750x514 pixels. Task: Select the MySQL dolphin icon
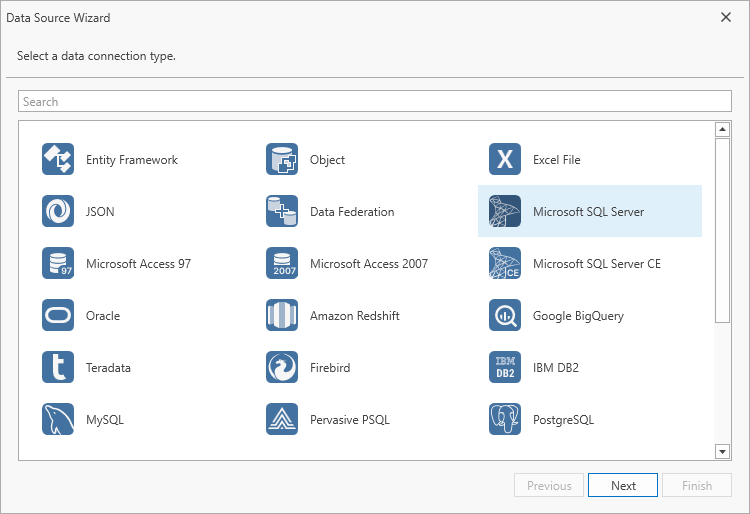[x=58, y=419]
